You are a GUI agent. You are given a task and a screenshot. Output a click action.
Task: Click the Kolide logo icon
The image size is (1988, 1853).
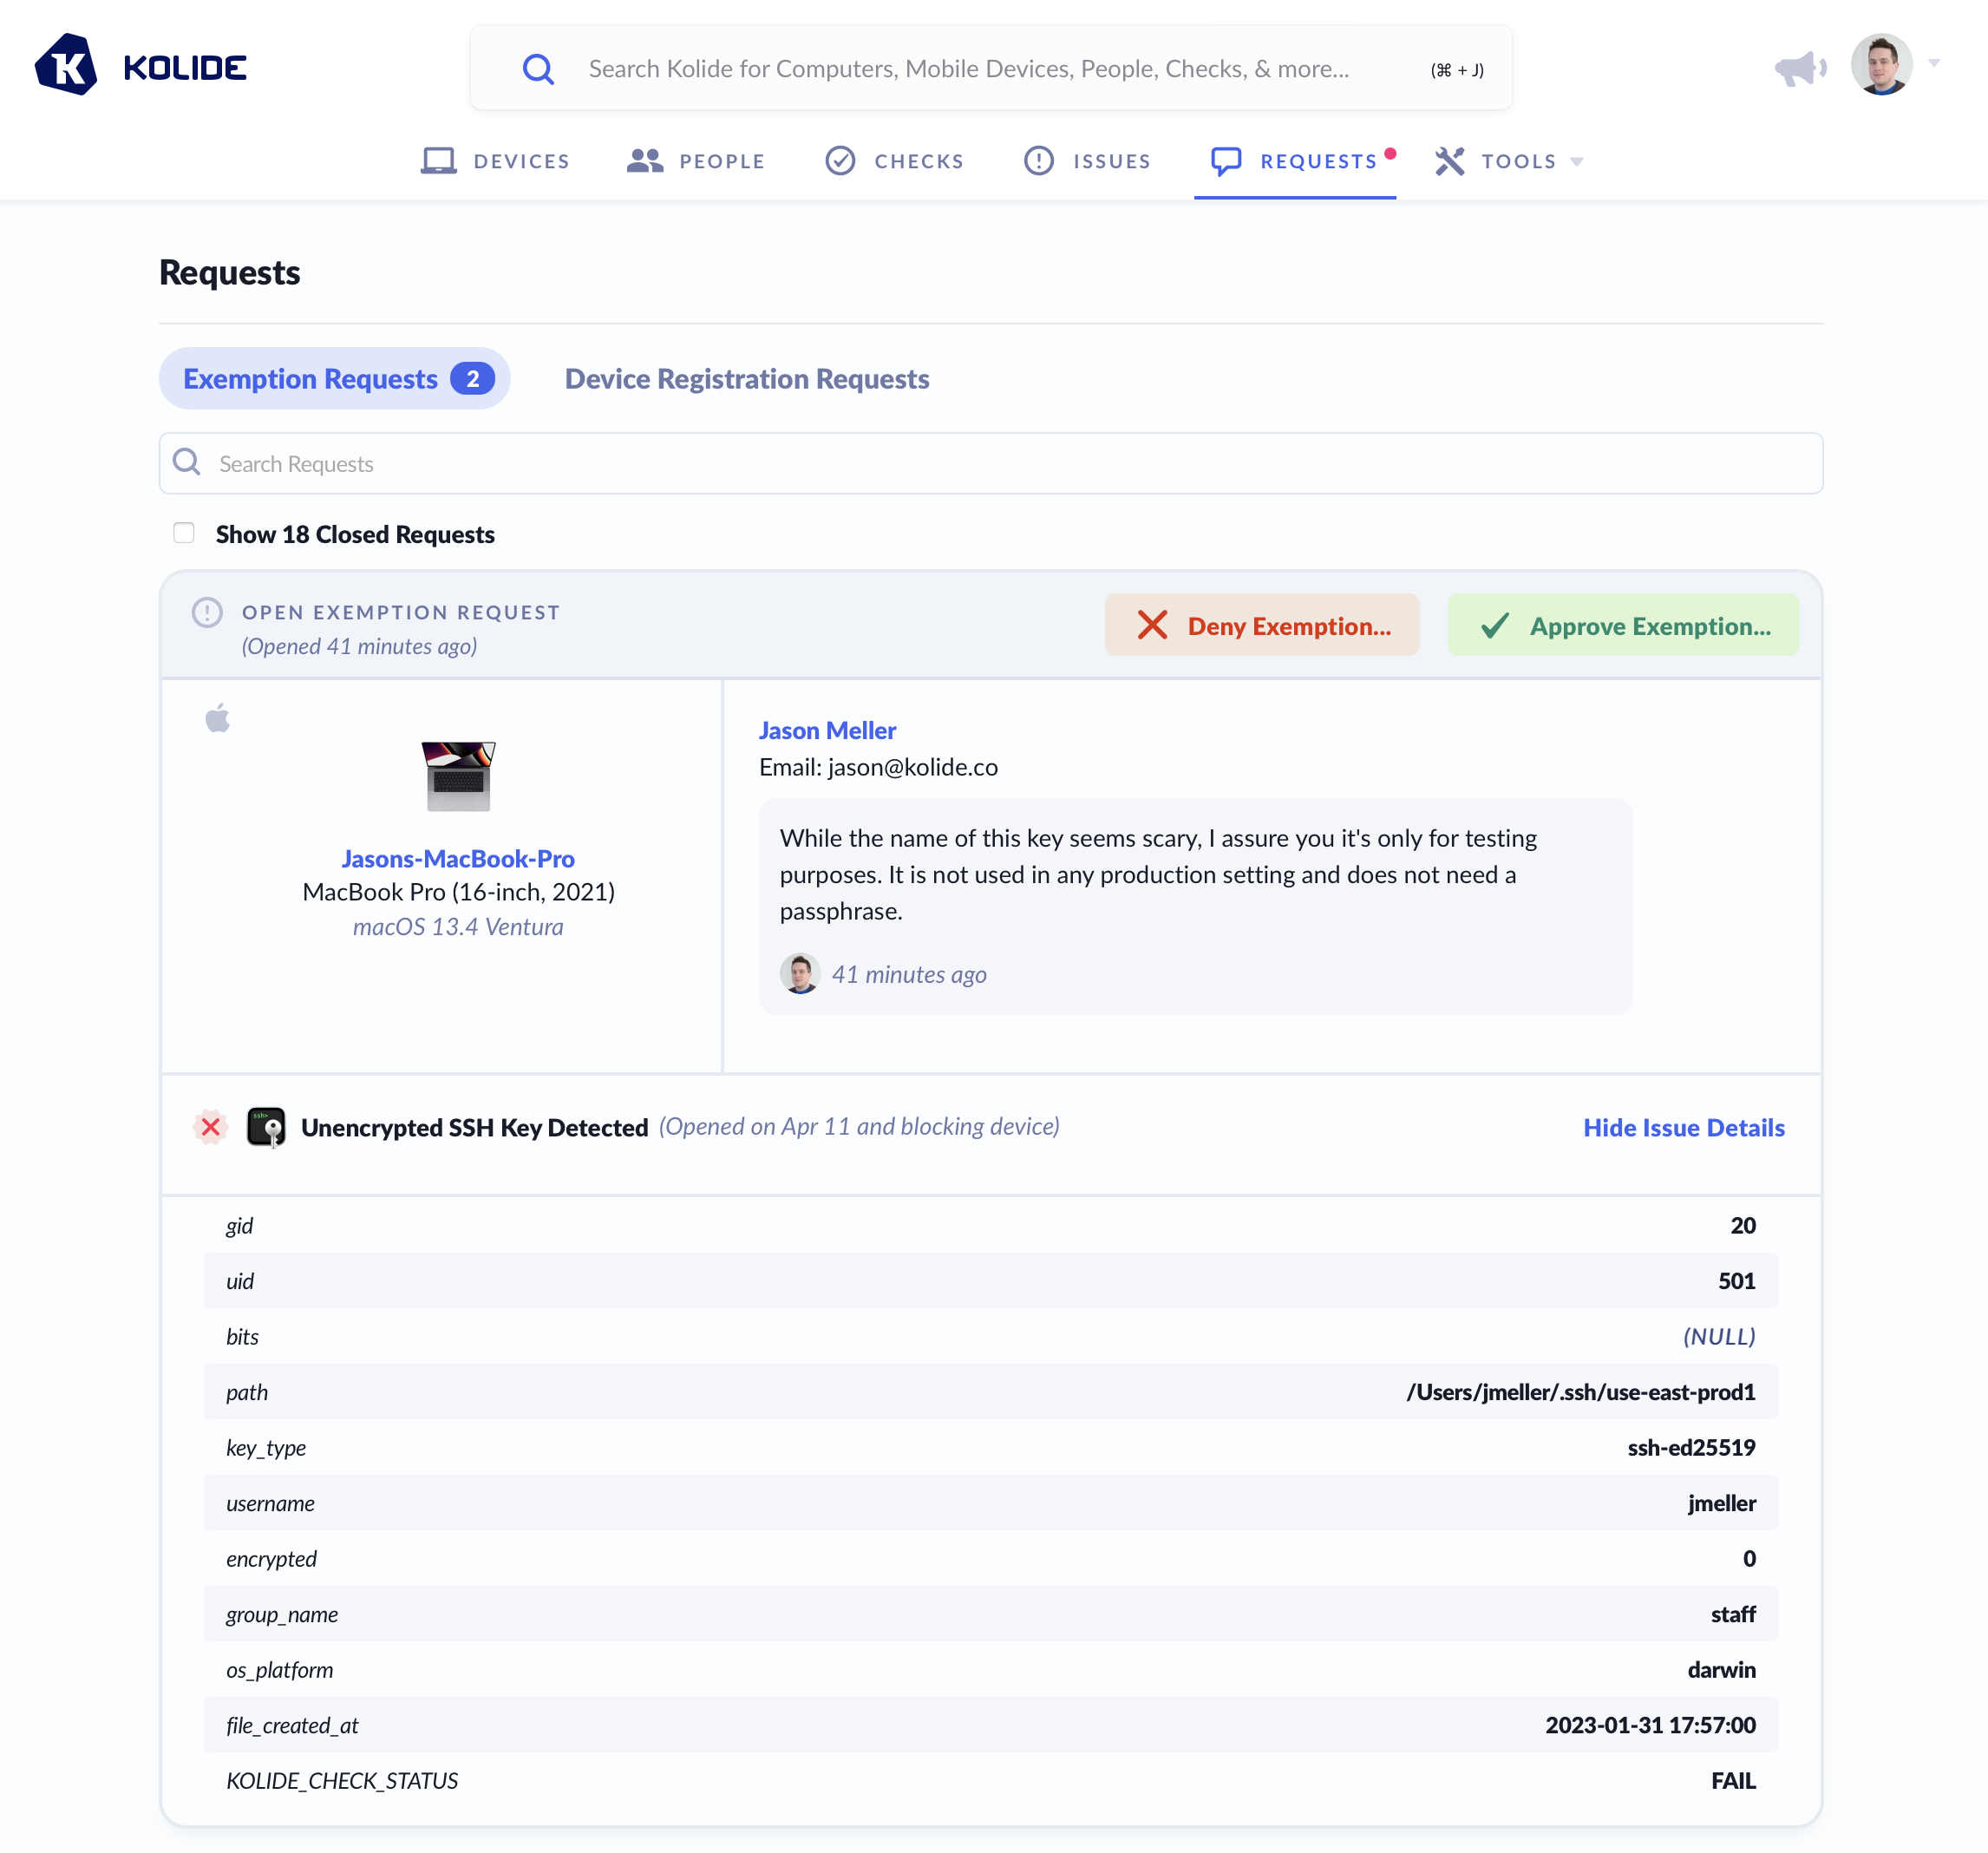tap(66, 66)
